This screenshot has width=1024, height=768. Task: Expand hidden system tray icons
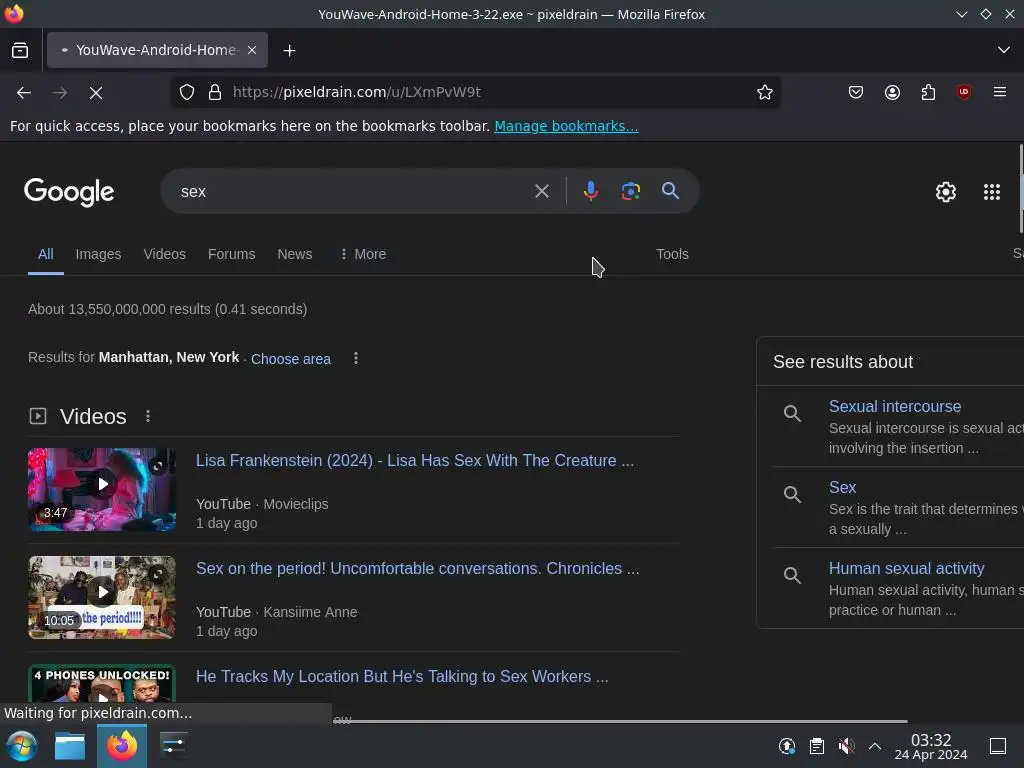(875, 746)
